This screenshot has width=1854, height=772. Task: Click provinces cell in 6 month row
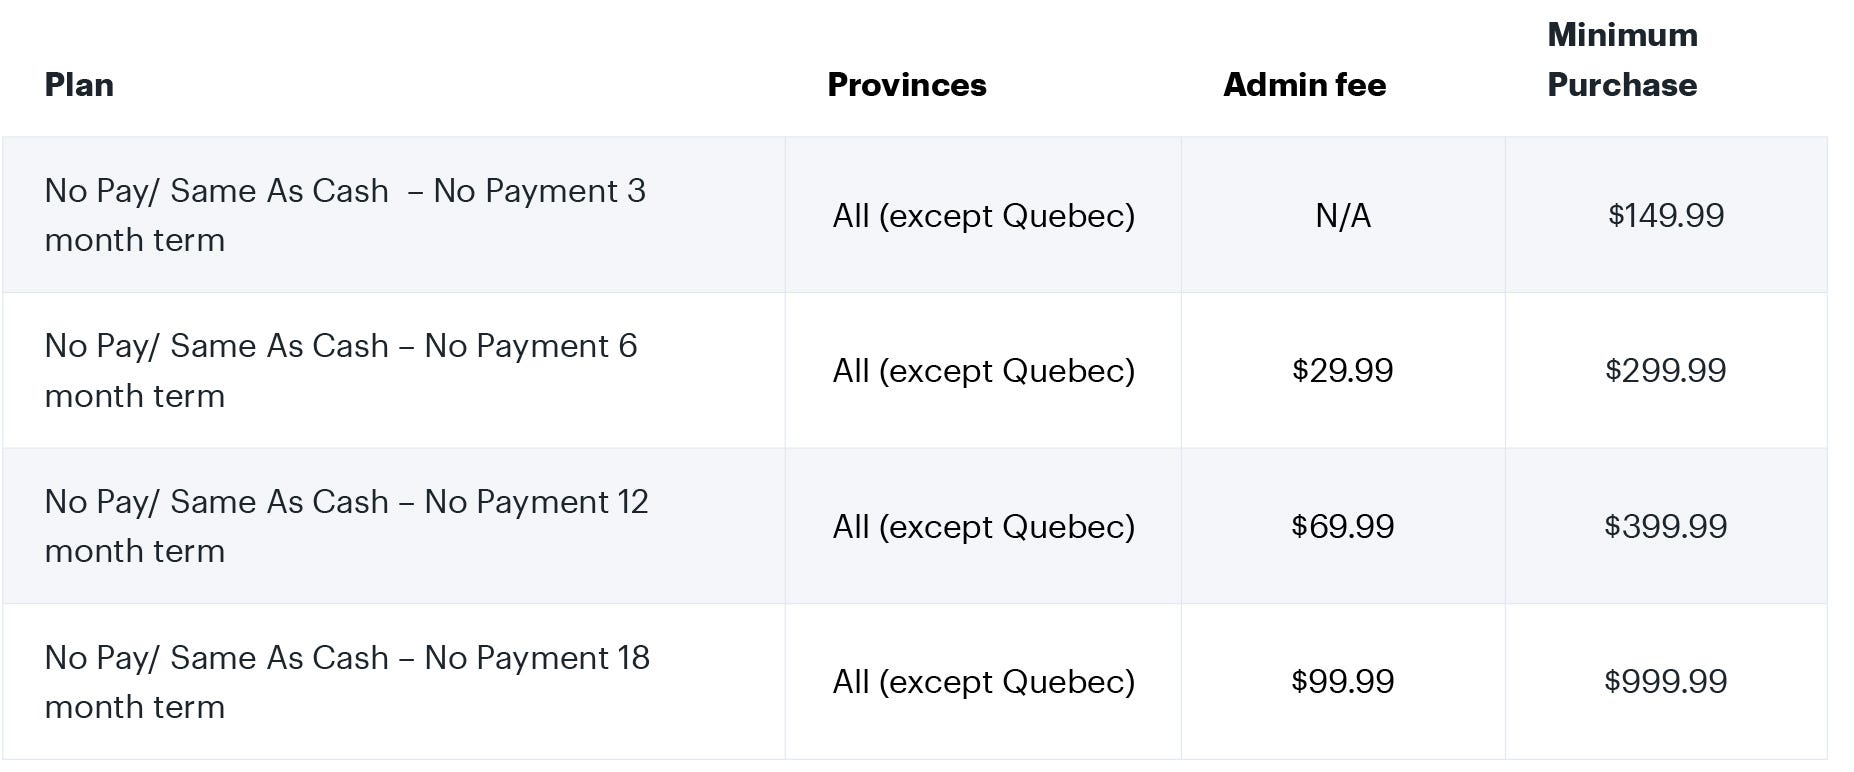983,371
